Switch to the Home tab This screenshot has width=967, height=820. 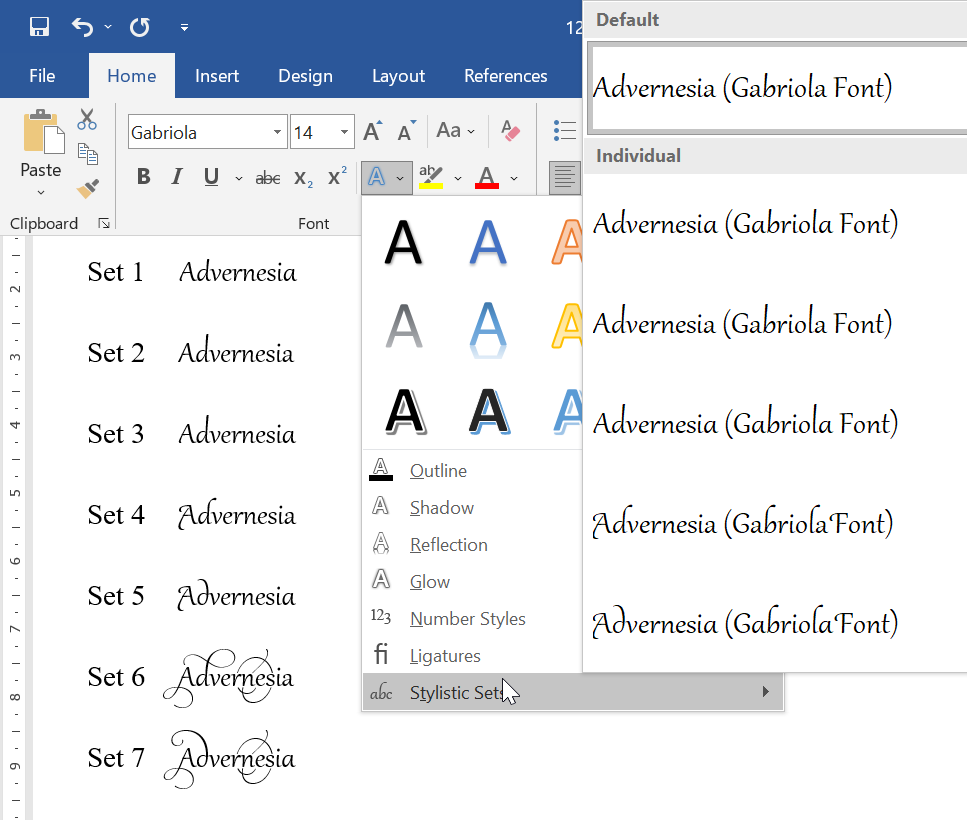(x=131, y=76)
